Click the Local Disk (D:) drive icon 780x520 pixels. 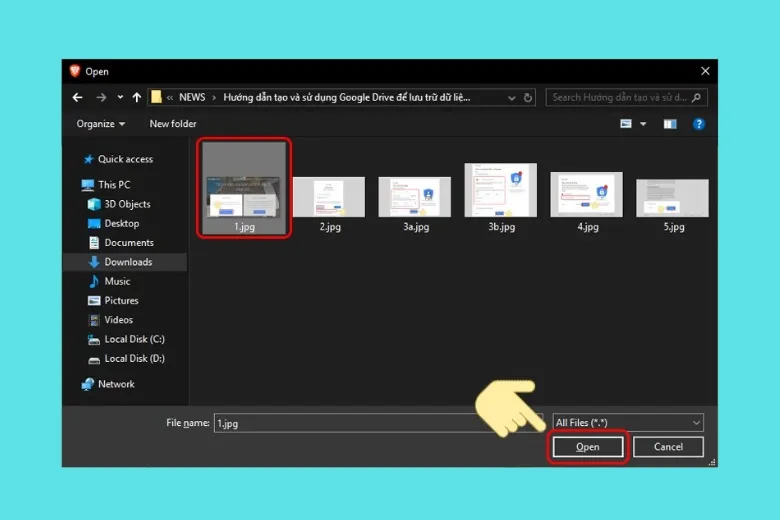[94, 360]
